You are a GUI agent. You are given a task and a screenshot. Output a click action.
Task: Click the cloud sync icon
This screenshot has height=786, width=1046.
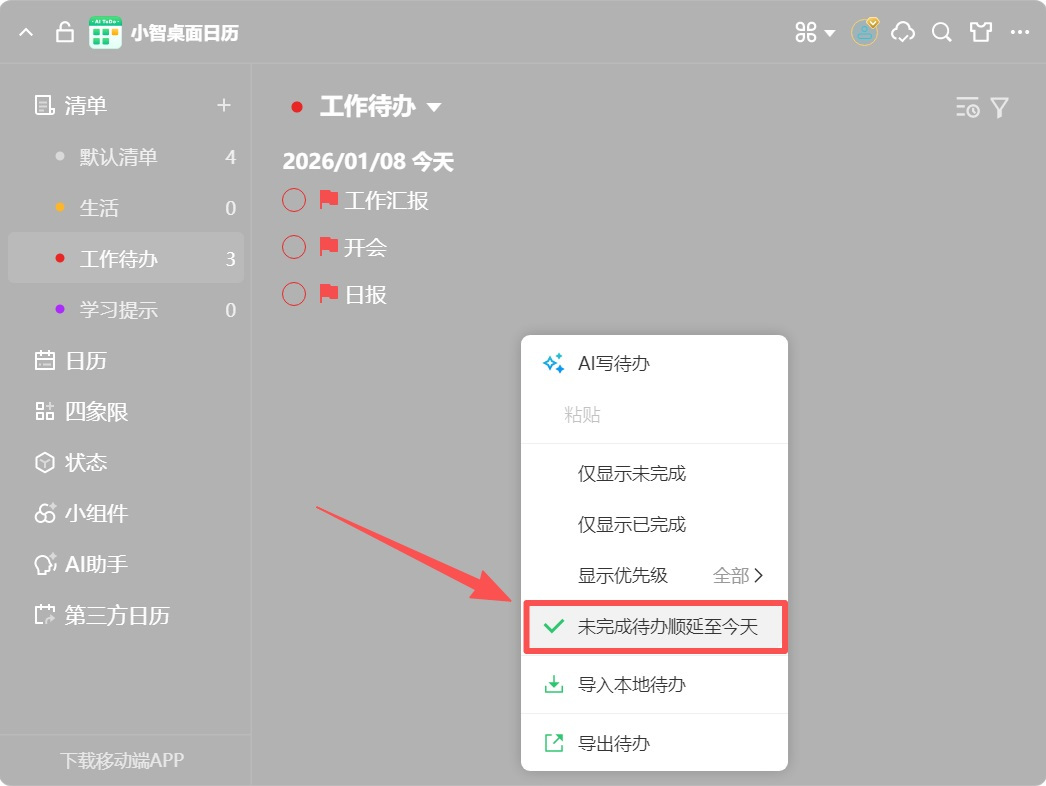coord(902,31)
